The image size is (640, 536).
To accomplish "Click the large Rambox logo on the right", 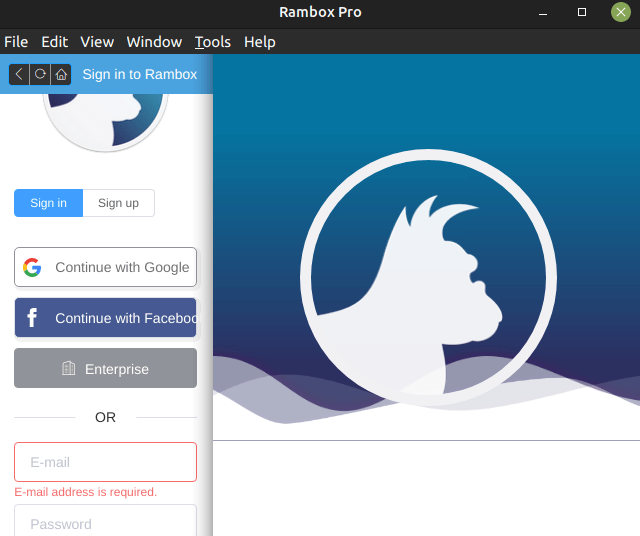I will click(428, 278).
